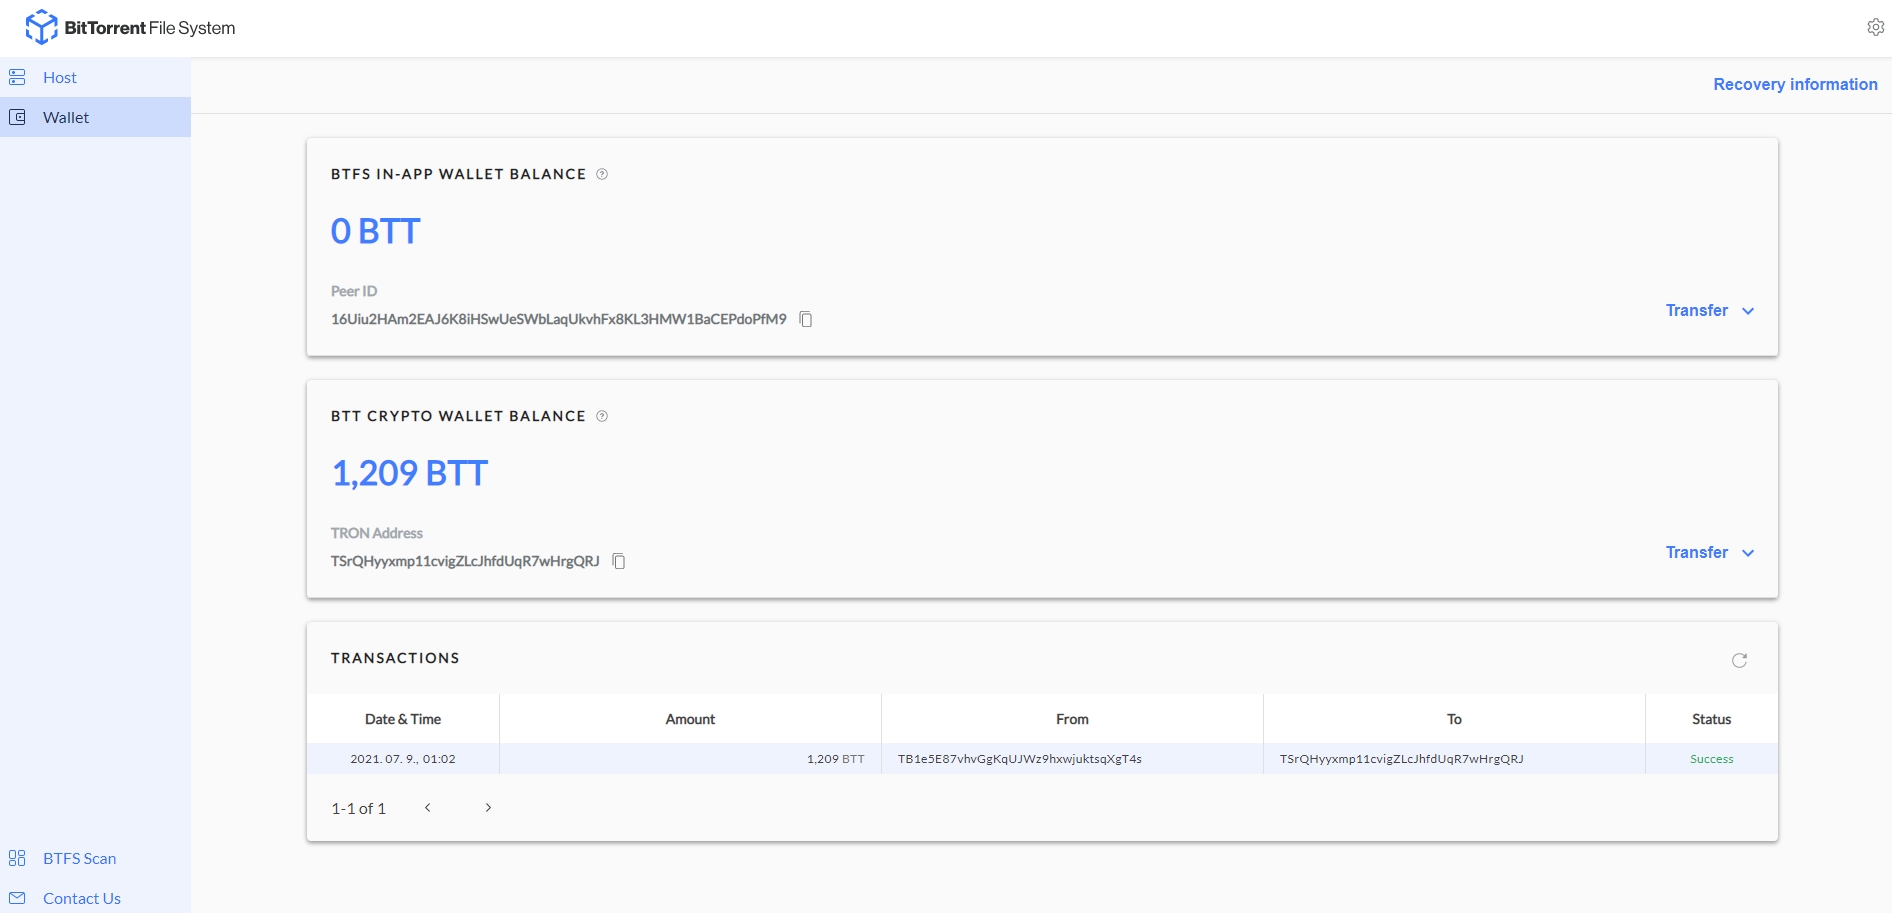The height and width of the screenshot is (913, 1892).
Task: Click the 1-1 of 1 pagination text
Action: [x=358, y=808]
